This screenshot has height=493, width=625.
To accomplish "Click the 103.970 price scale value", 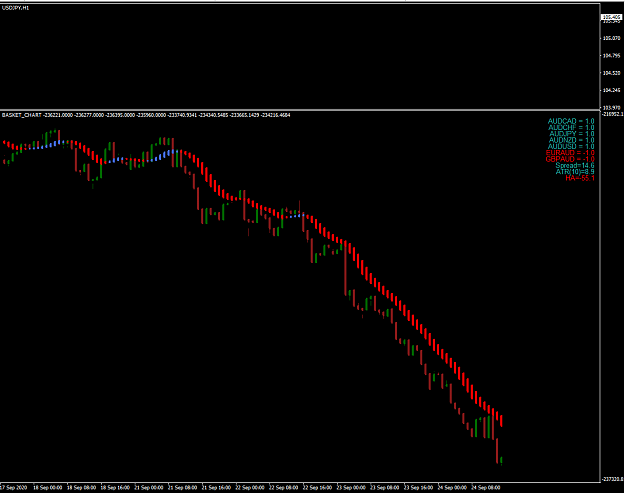I will pyautogui.click(x=612, y=108).
